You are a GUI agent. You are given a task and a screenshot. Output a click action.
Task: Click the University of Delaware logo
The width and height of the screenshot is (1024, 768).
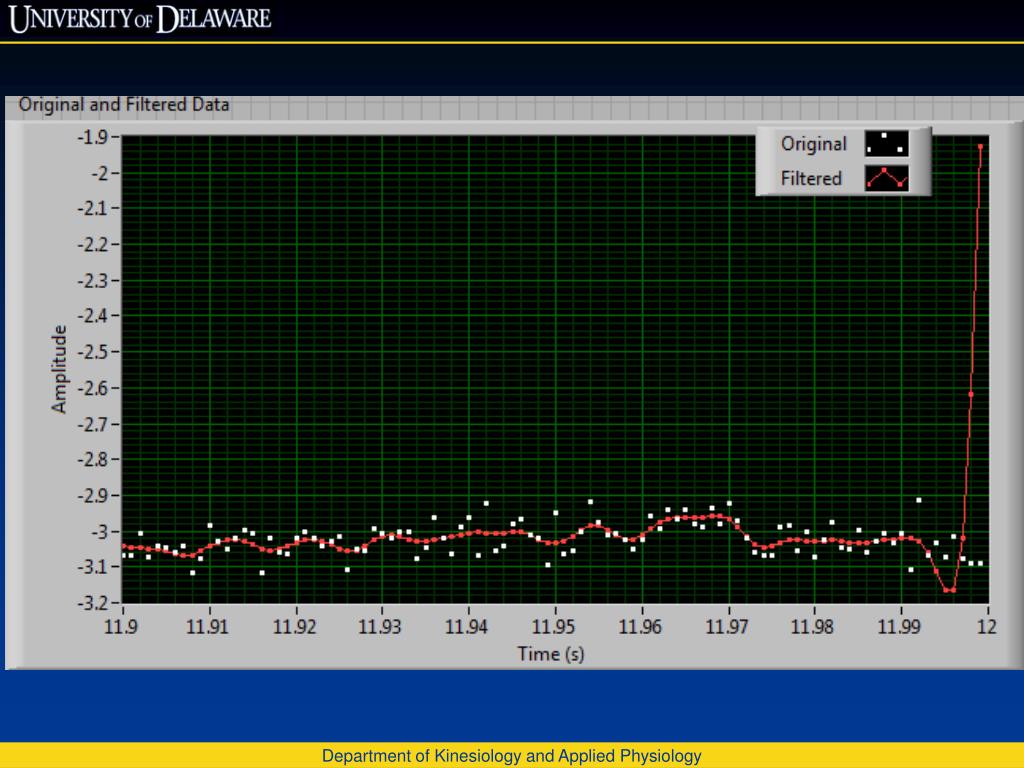tap(140, 19)
